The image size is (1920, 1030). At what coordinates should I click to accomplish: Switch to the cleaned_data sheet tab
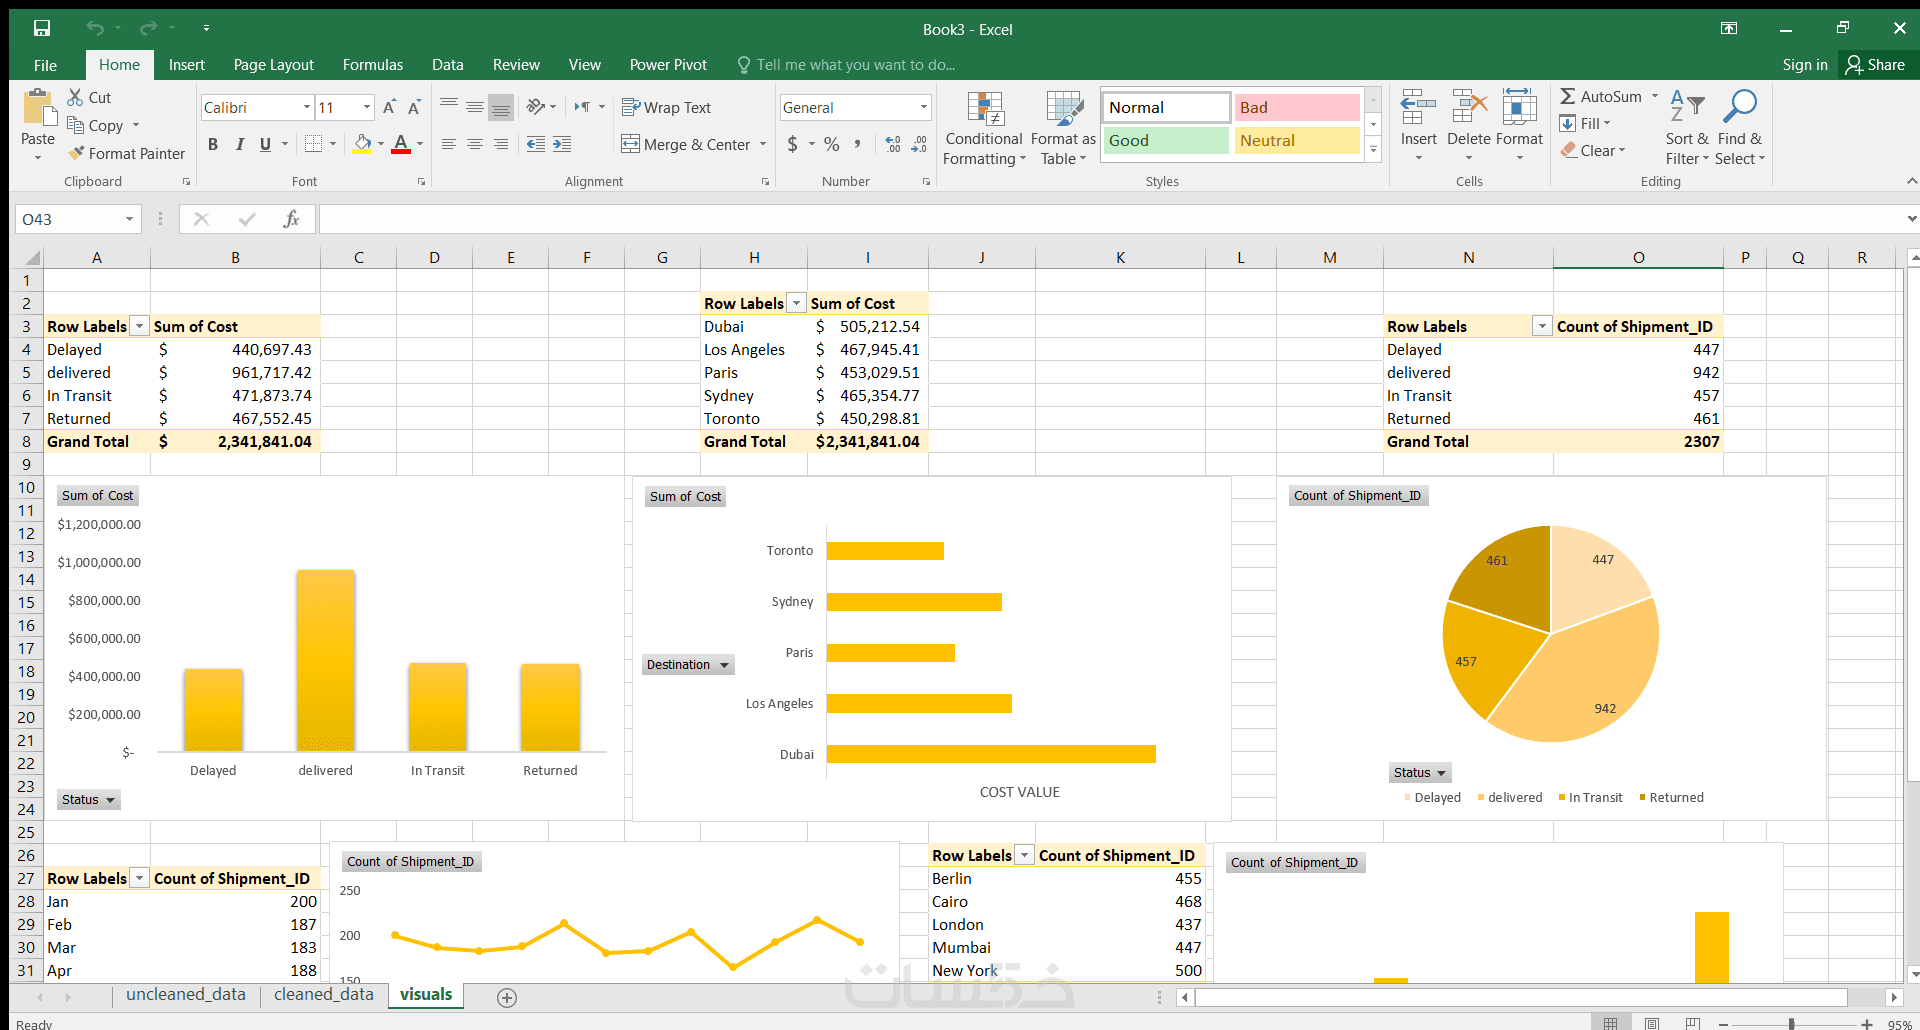point(324,995)
